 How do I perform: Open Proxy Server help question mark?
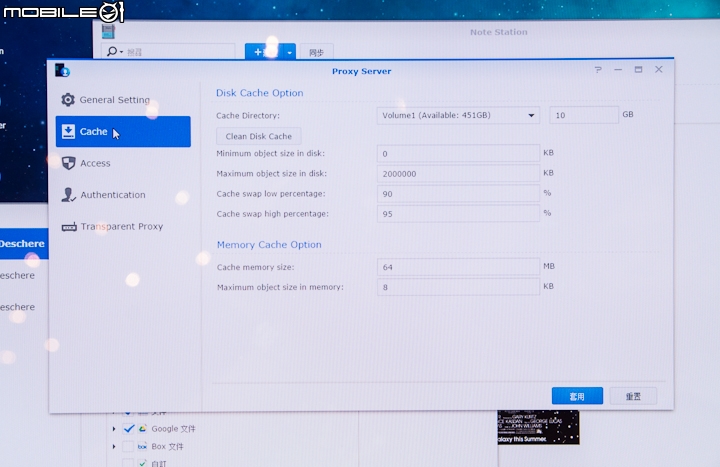click(598, 70)
